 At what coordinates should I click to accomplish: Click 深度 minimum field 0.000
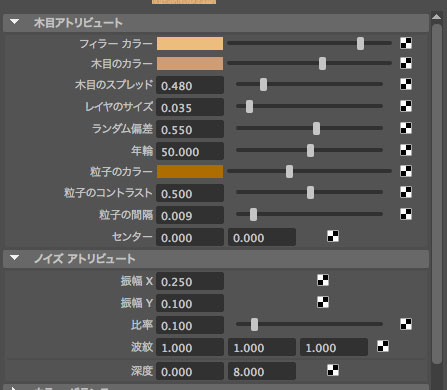190,371
